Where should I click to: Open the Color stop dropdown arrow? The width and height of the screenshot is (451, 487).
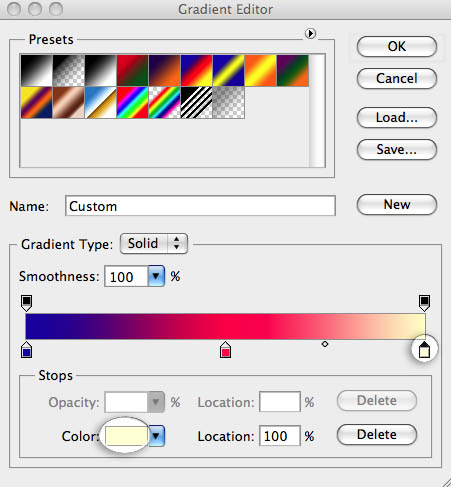(156, 436)
